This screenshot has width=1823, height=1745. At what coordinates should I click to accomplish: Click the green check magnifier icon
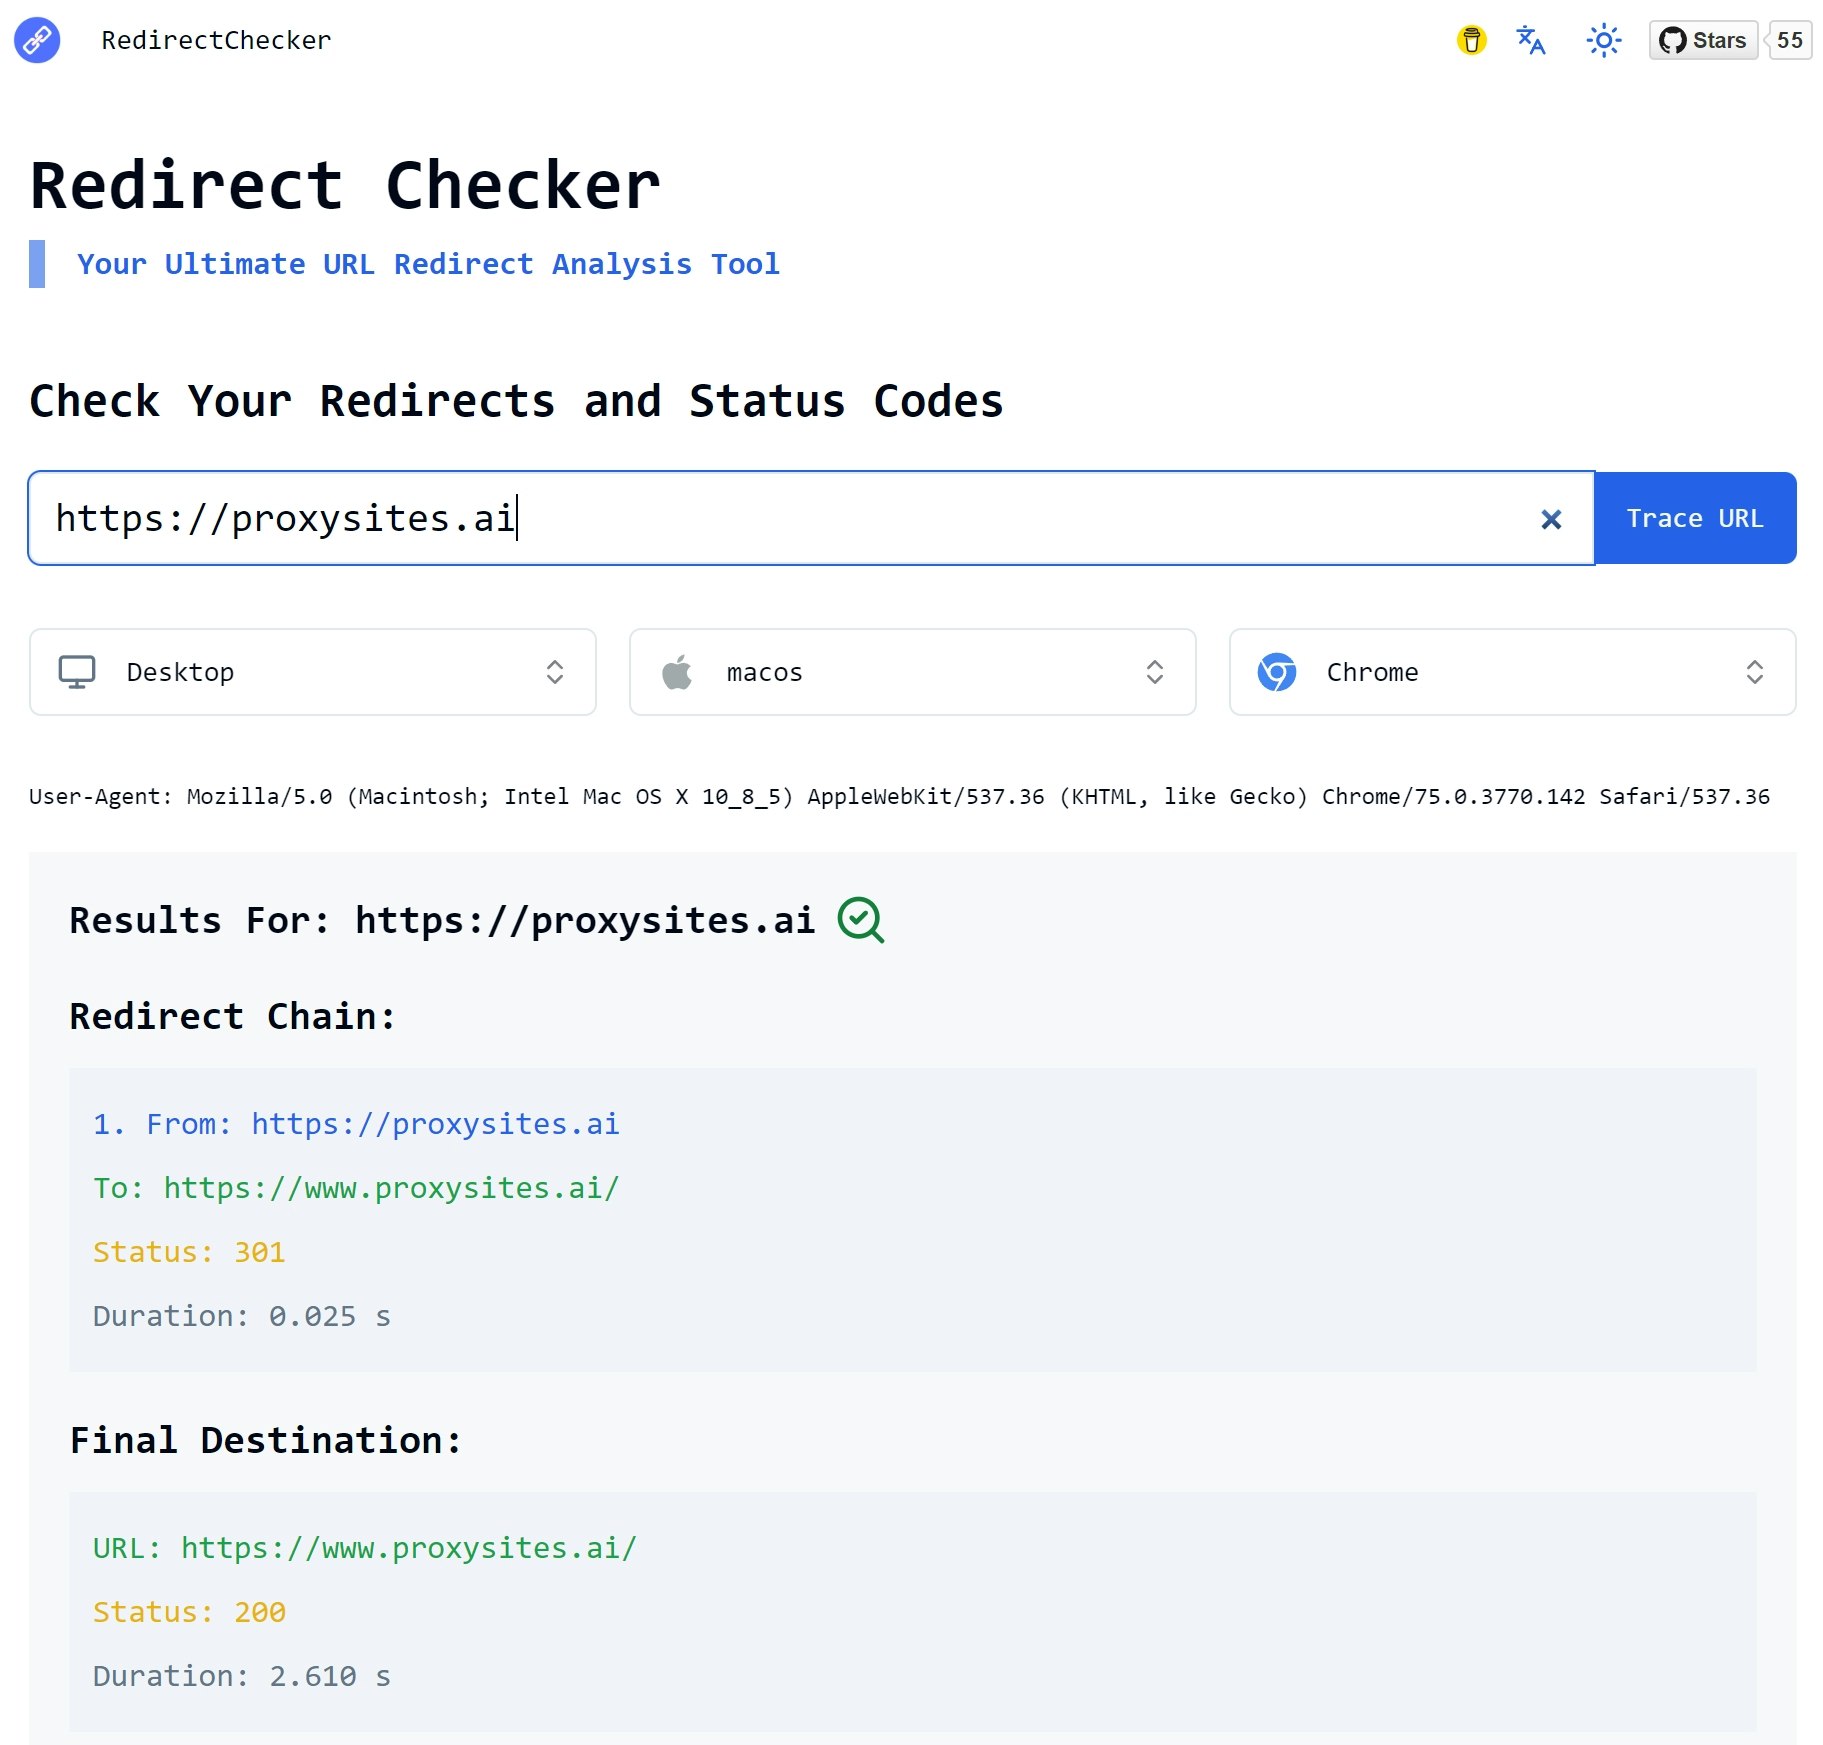tap(861, 920)
